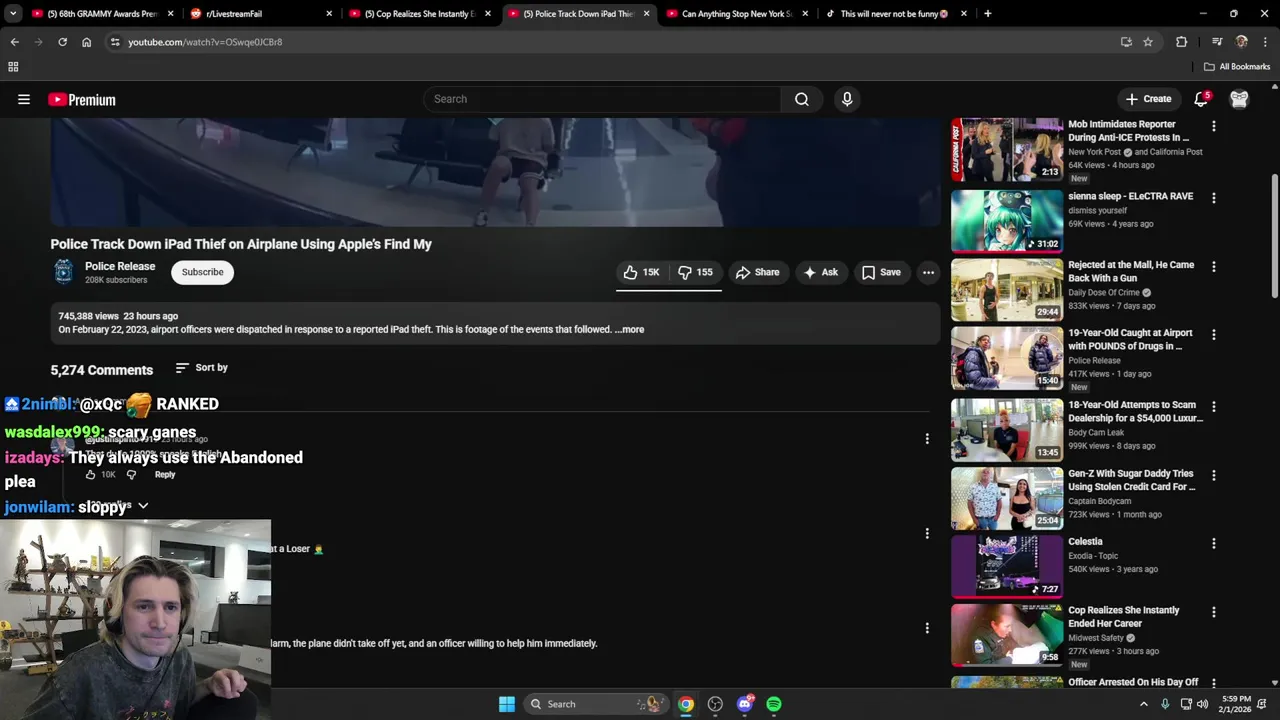Open All Bookmarks folder
The height and width of the screenshot is (720, 1280).
[x=1237, y=67]
